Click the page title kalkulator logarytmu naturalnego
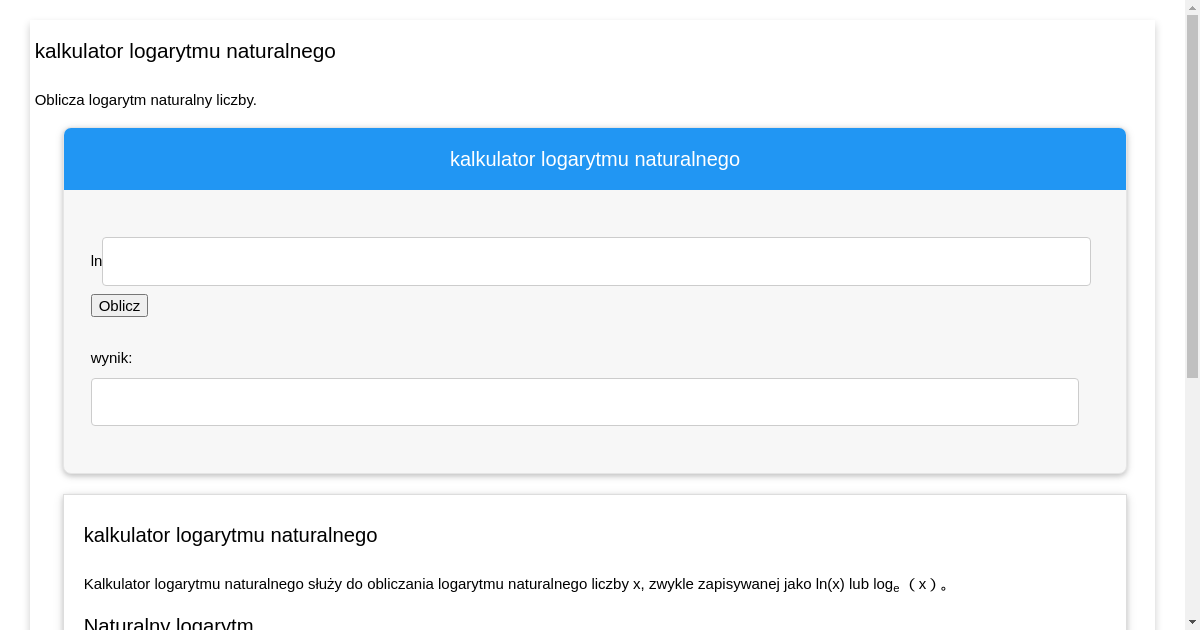 [x=185, y=51]
